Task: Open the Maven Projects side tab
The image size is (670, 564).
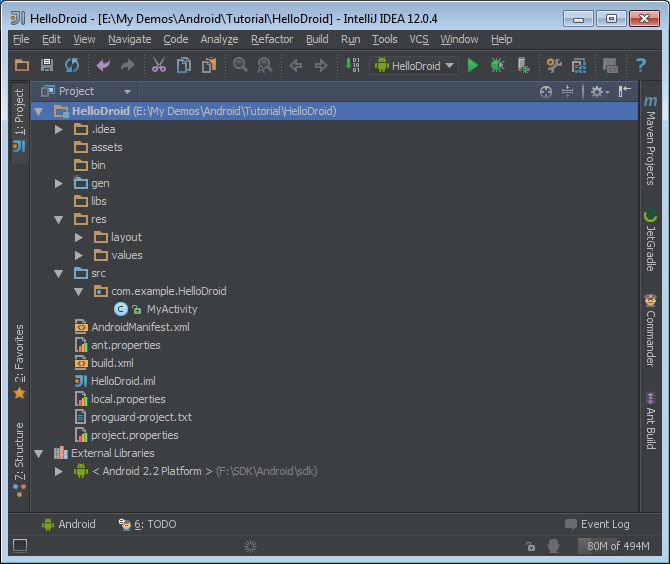Action: pos(650,141)
